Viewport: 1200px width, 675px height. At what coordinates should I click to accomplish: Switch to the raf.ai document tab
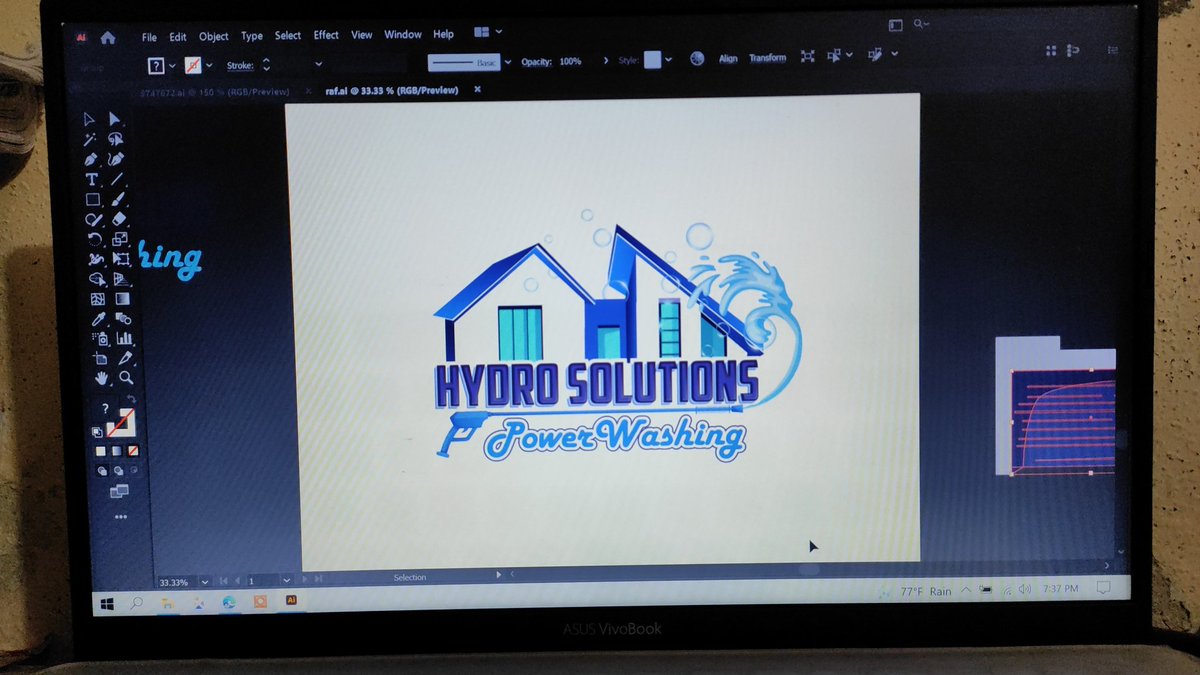[391, 90]
